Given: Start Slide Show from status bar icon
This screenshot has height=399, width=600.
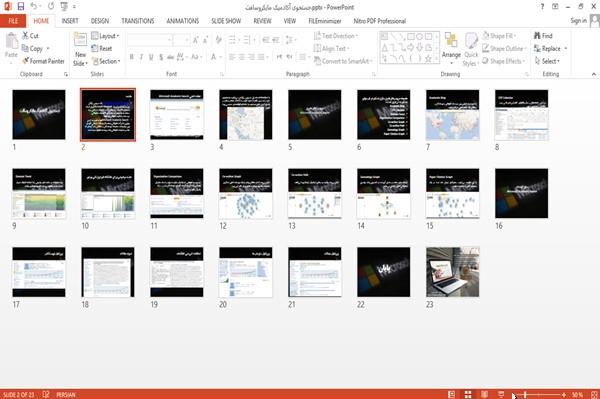Looking at the screenshot, I should tap(501, 394).
